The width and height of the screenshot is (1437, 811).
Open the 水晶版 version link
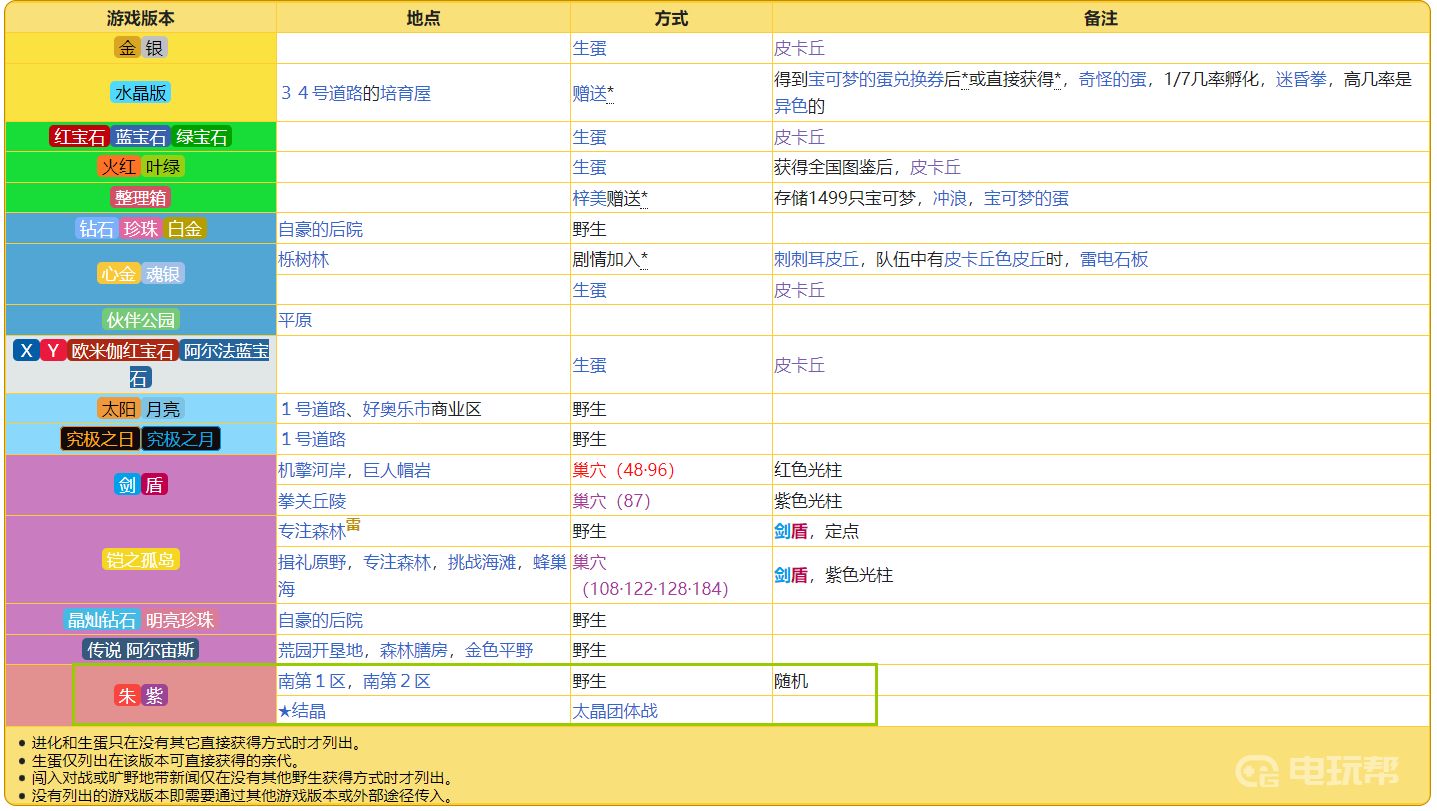141,93
